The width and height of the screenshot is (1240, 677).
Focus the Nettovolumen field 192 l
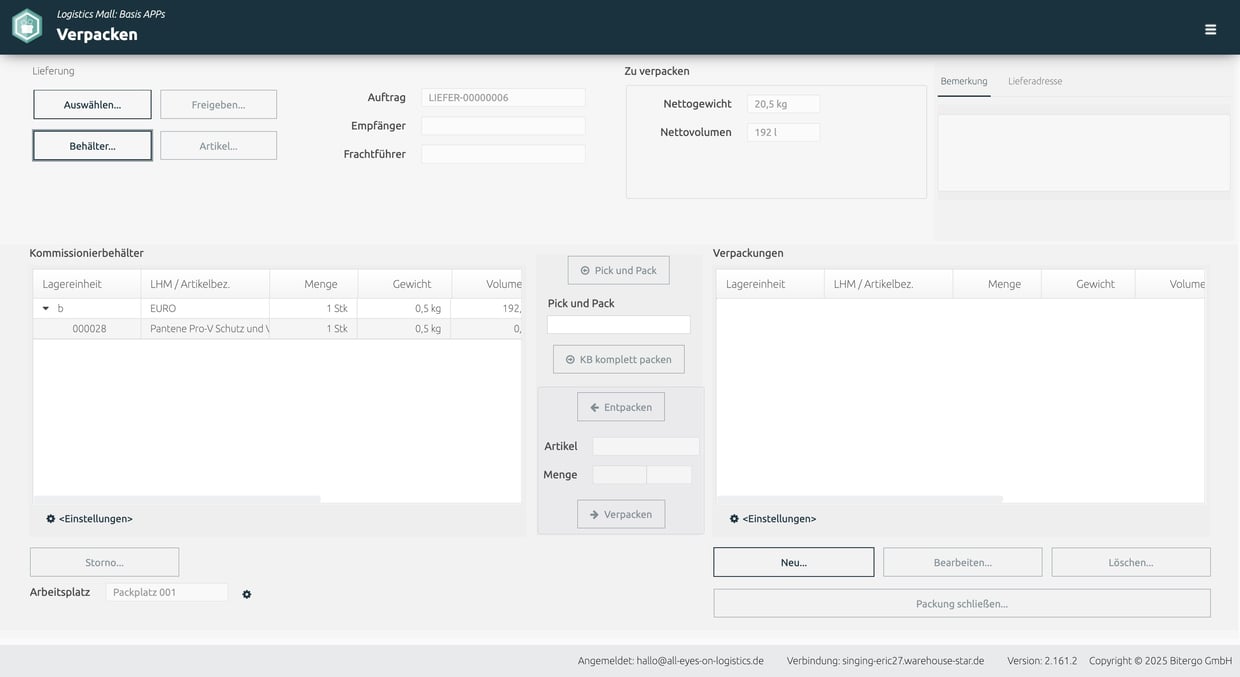click(783, 132)
